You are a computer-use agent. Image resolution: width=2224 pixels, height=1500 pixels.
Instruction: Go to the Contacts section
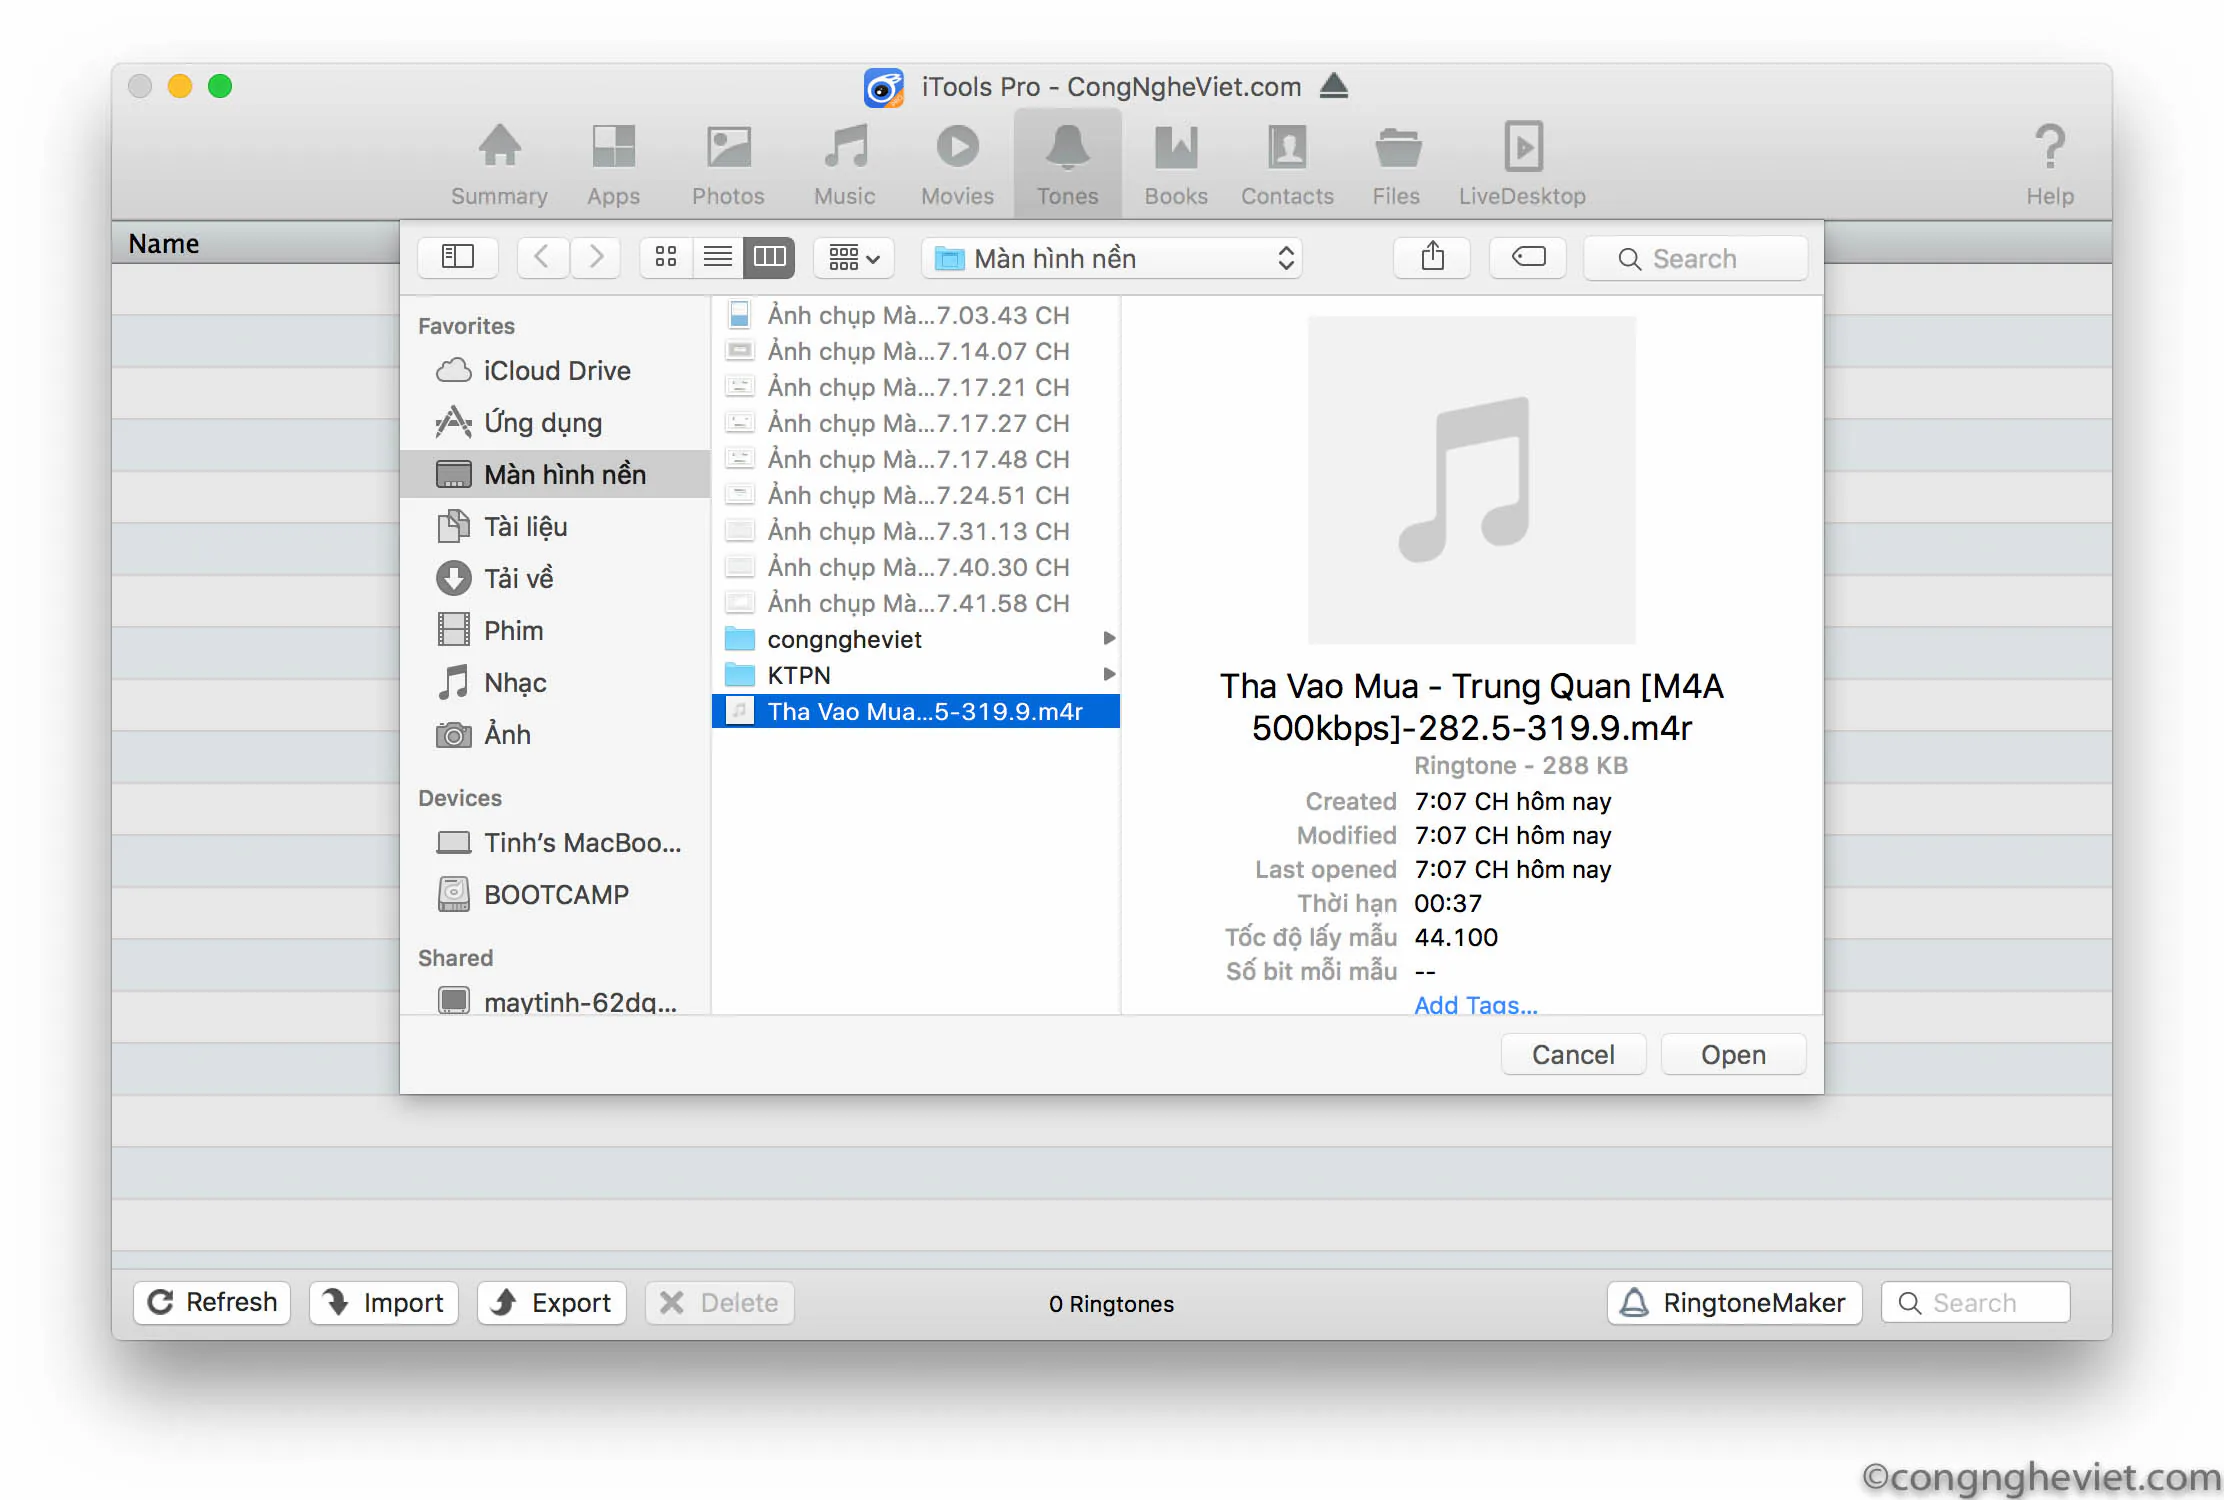point(1287,164)
